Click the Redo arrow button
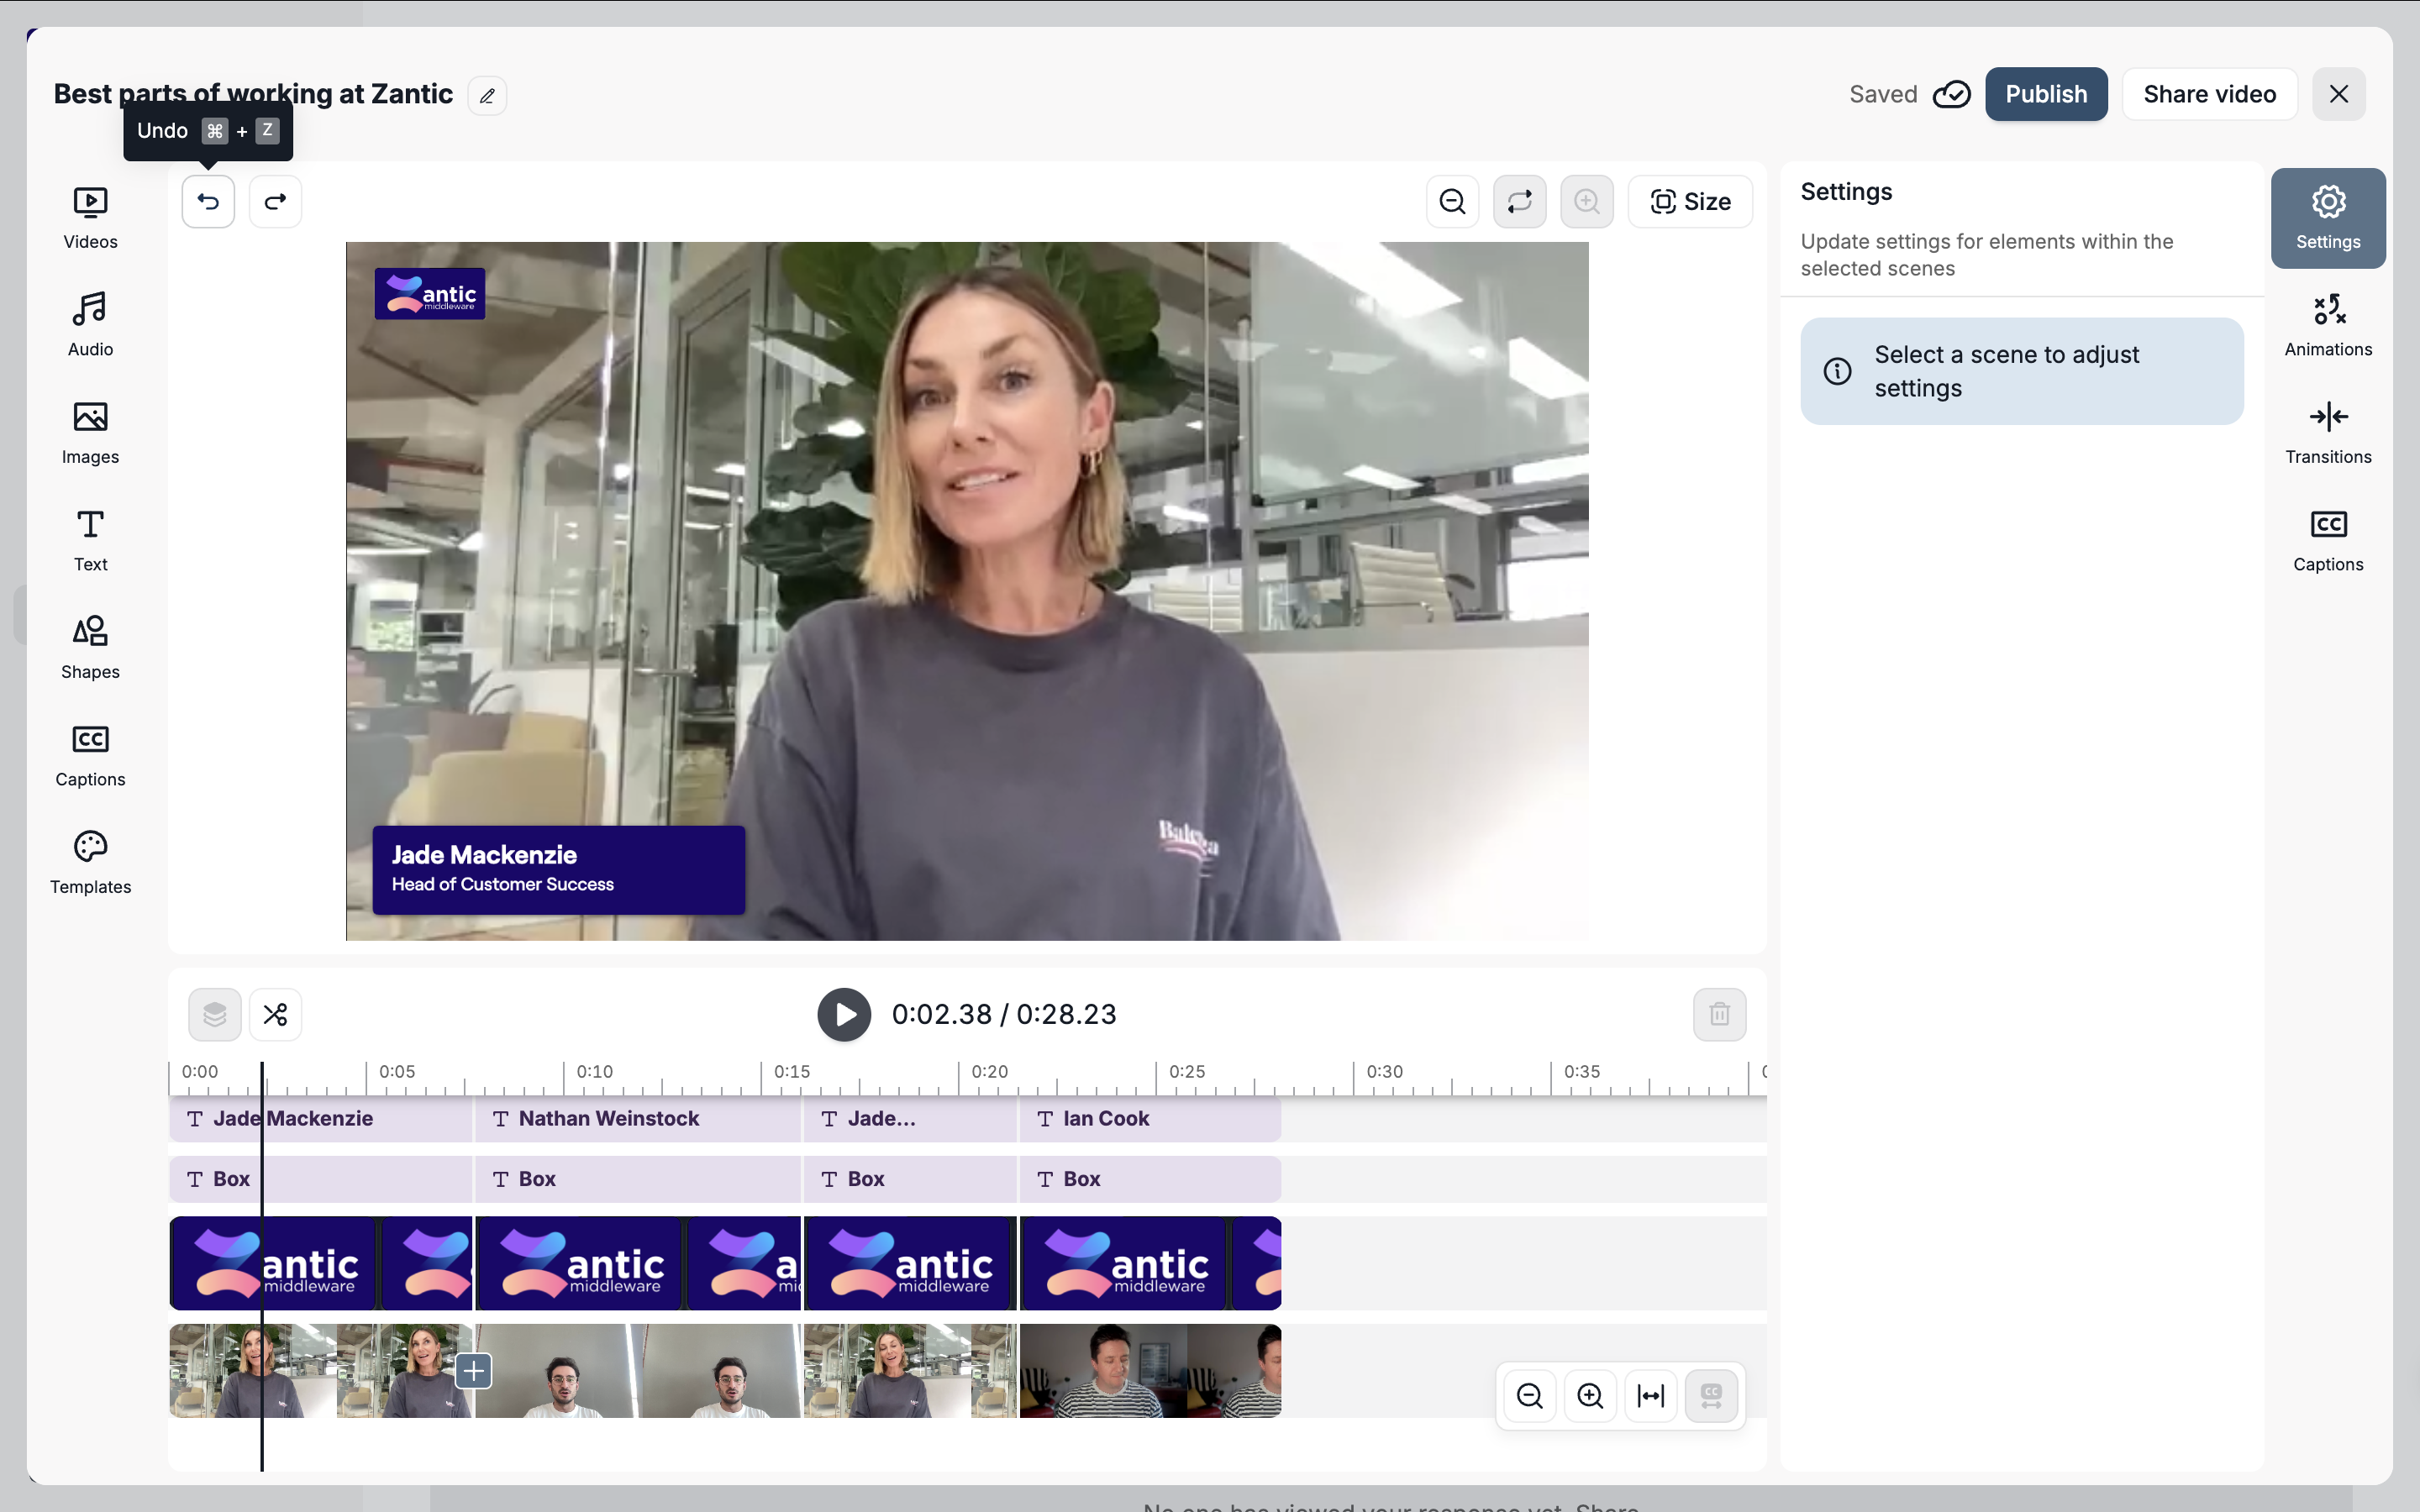 [x=275, y=202]
